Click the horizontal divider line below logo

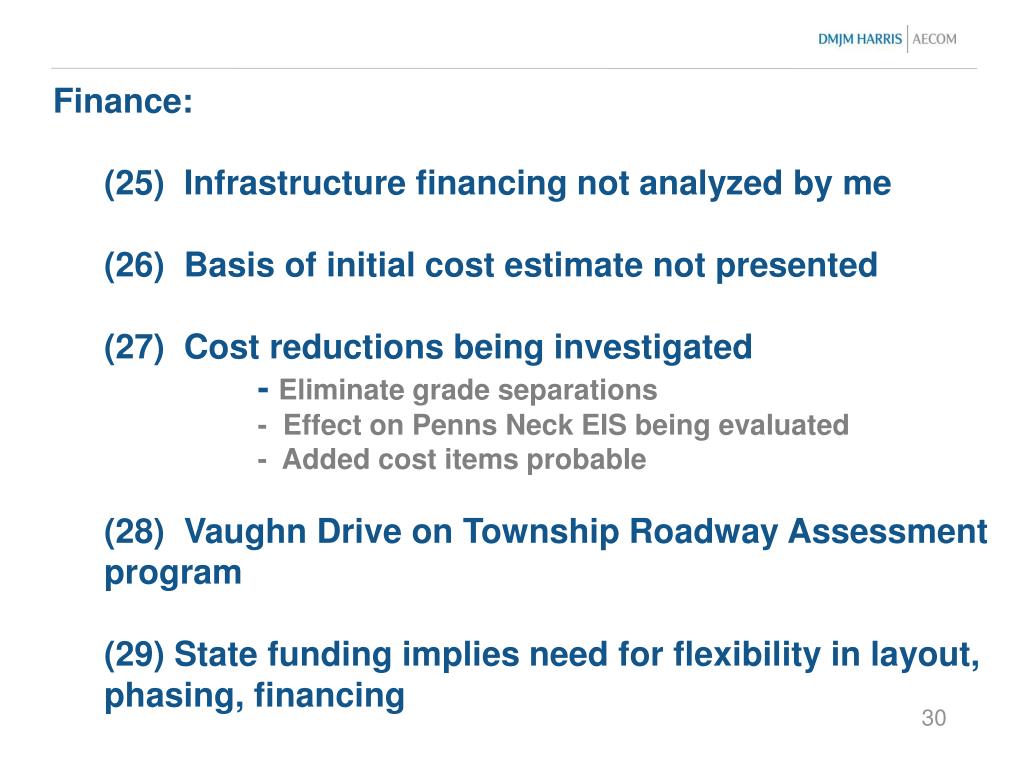pyautogui.click(x=515, y=68)
